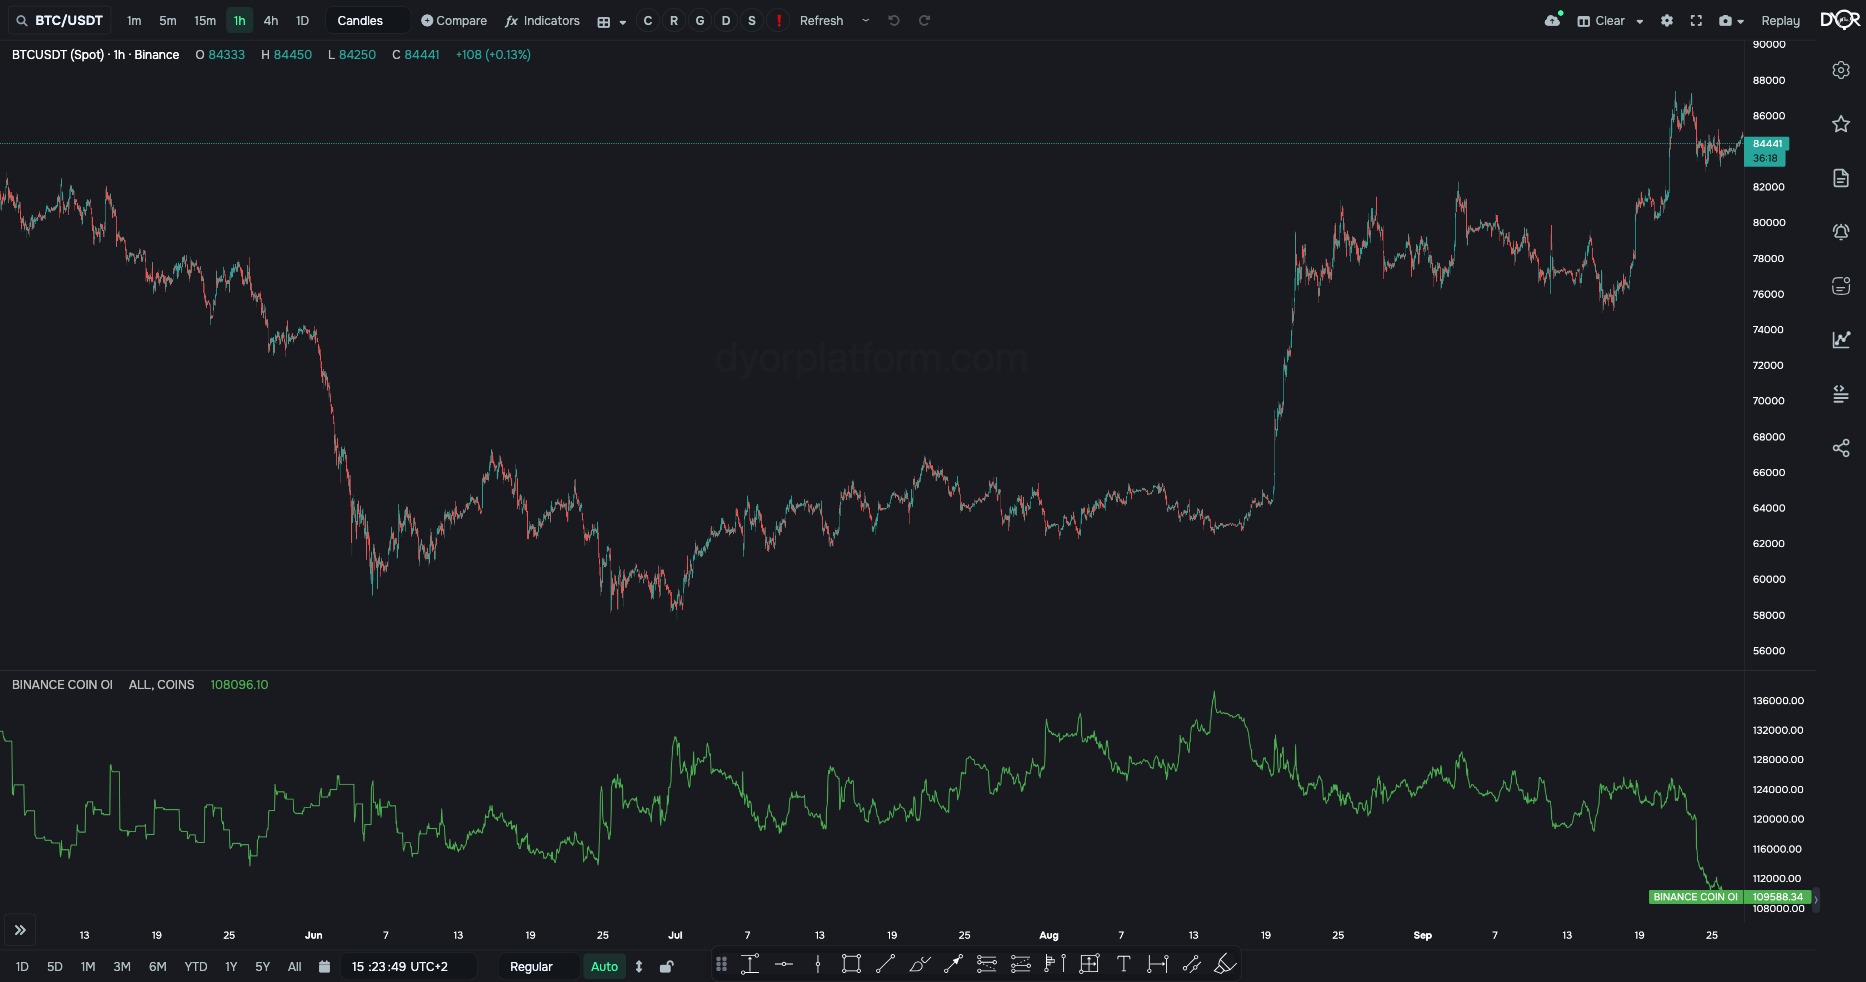Open the Clear dropdown
1866x982 pixels.
1610,20
